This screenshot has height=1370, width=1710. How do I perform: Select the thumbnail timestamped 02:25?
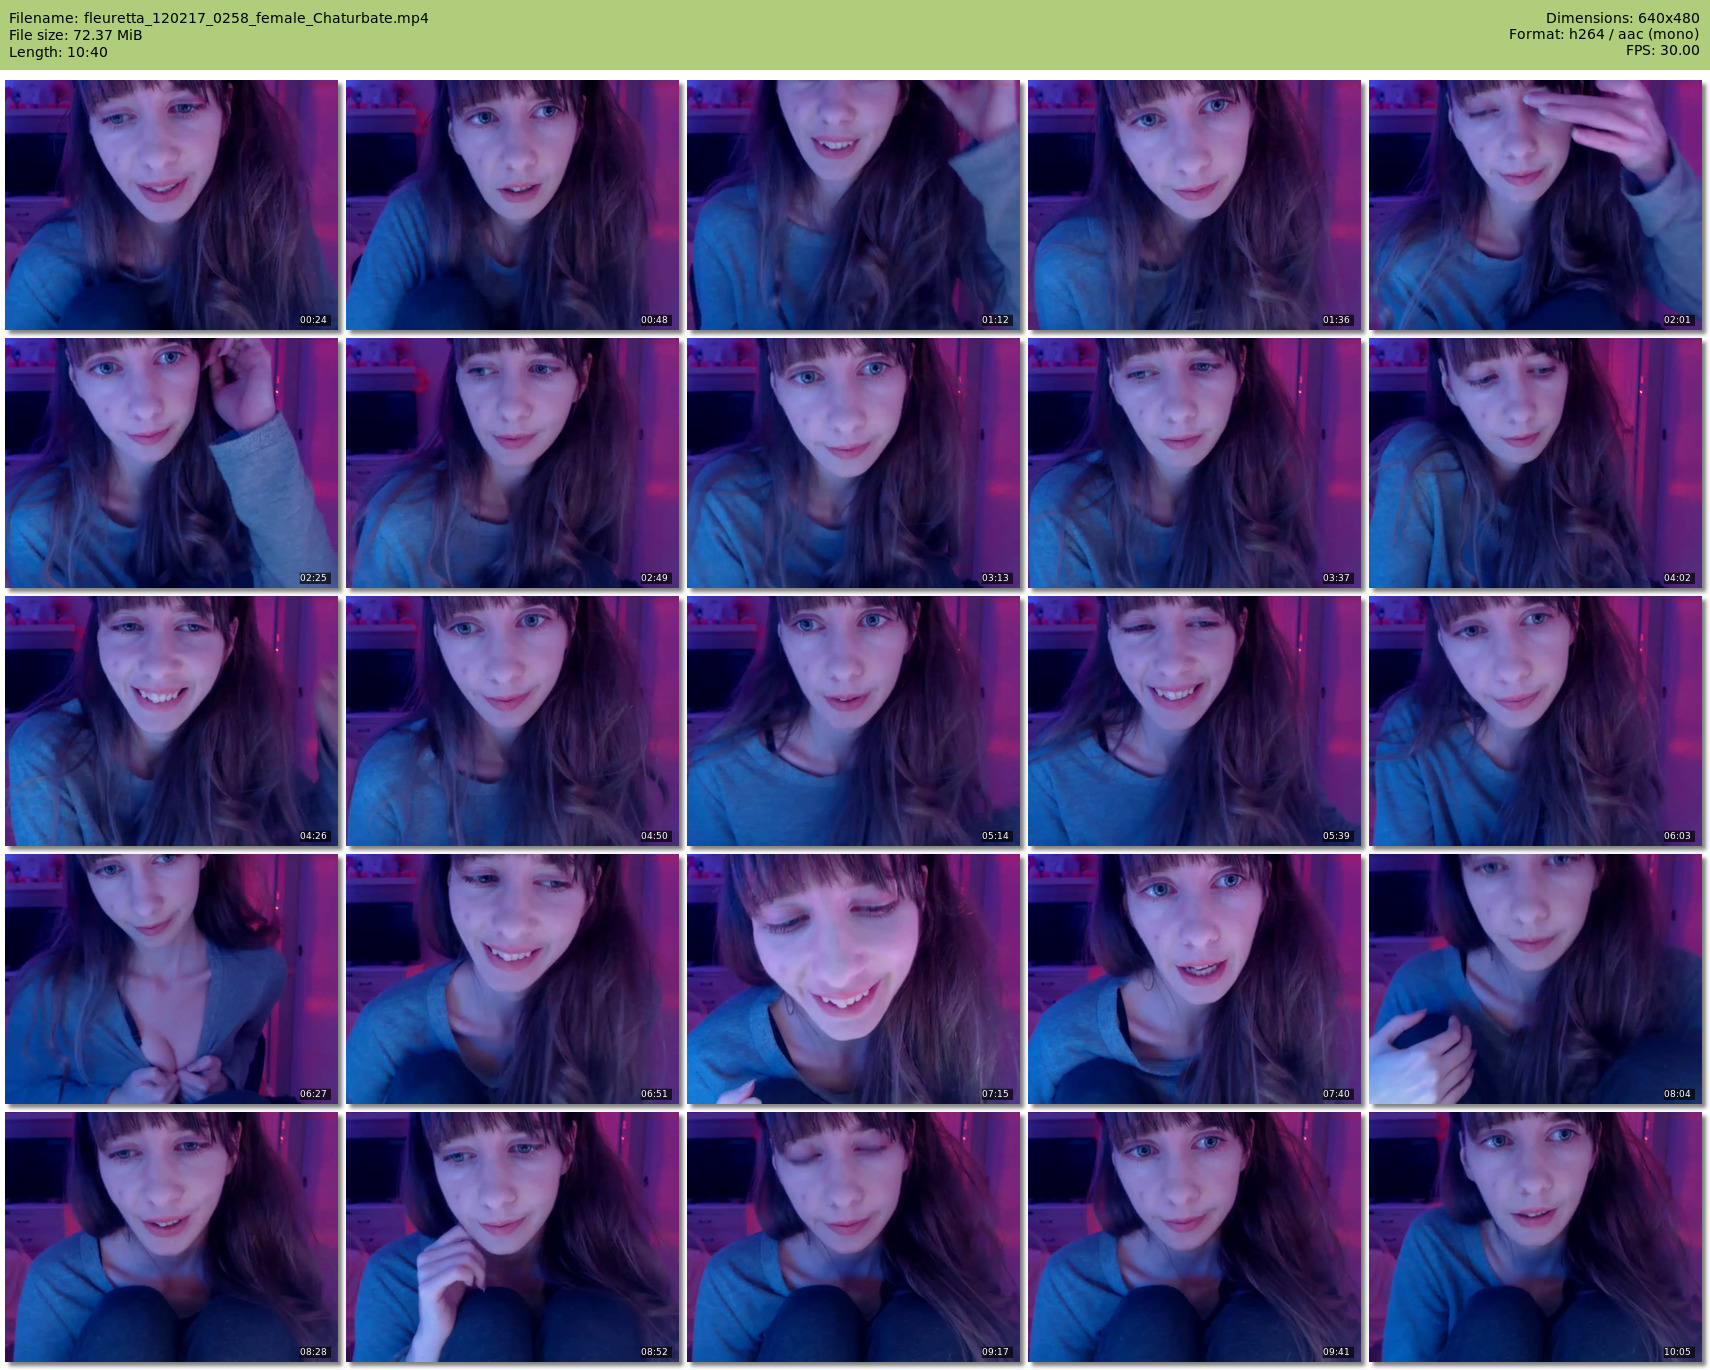tap(172, 463)
